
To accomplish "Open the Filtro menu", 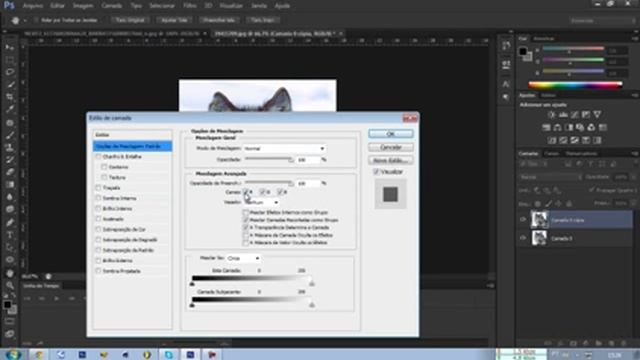I will [190, 6].
